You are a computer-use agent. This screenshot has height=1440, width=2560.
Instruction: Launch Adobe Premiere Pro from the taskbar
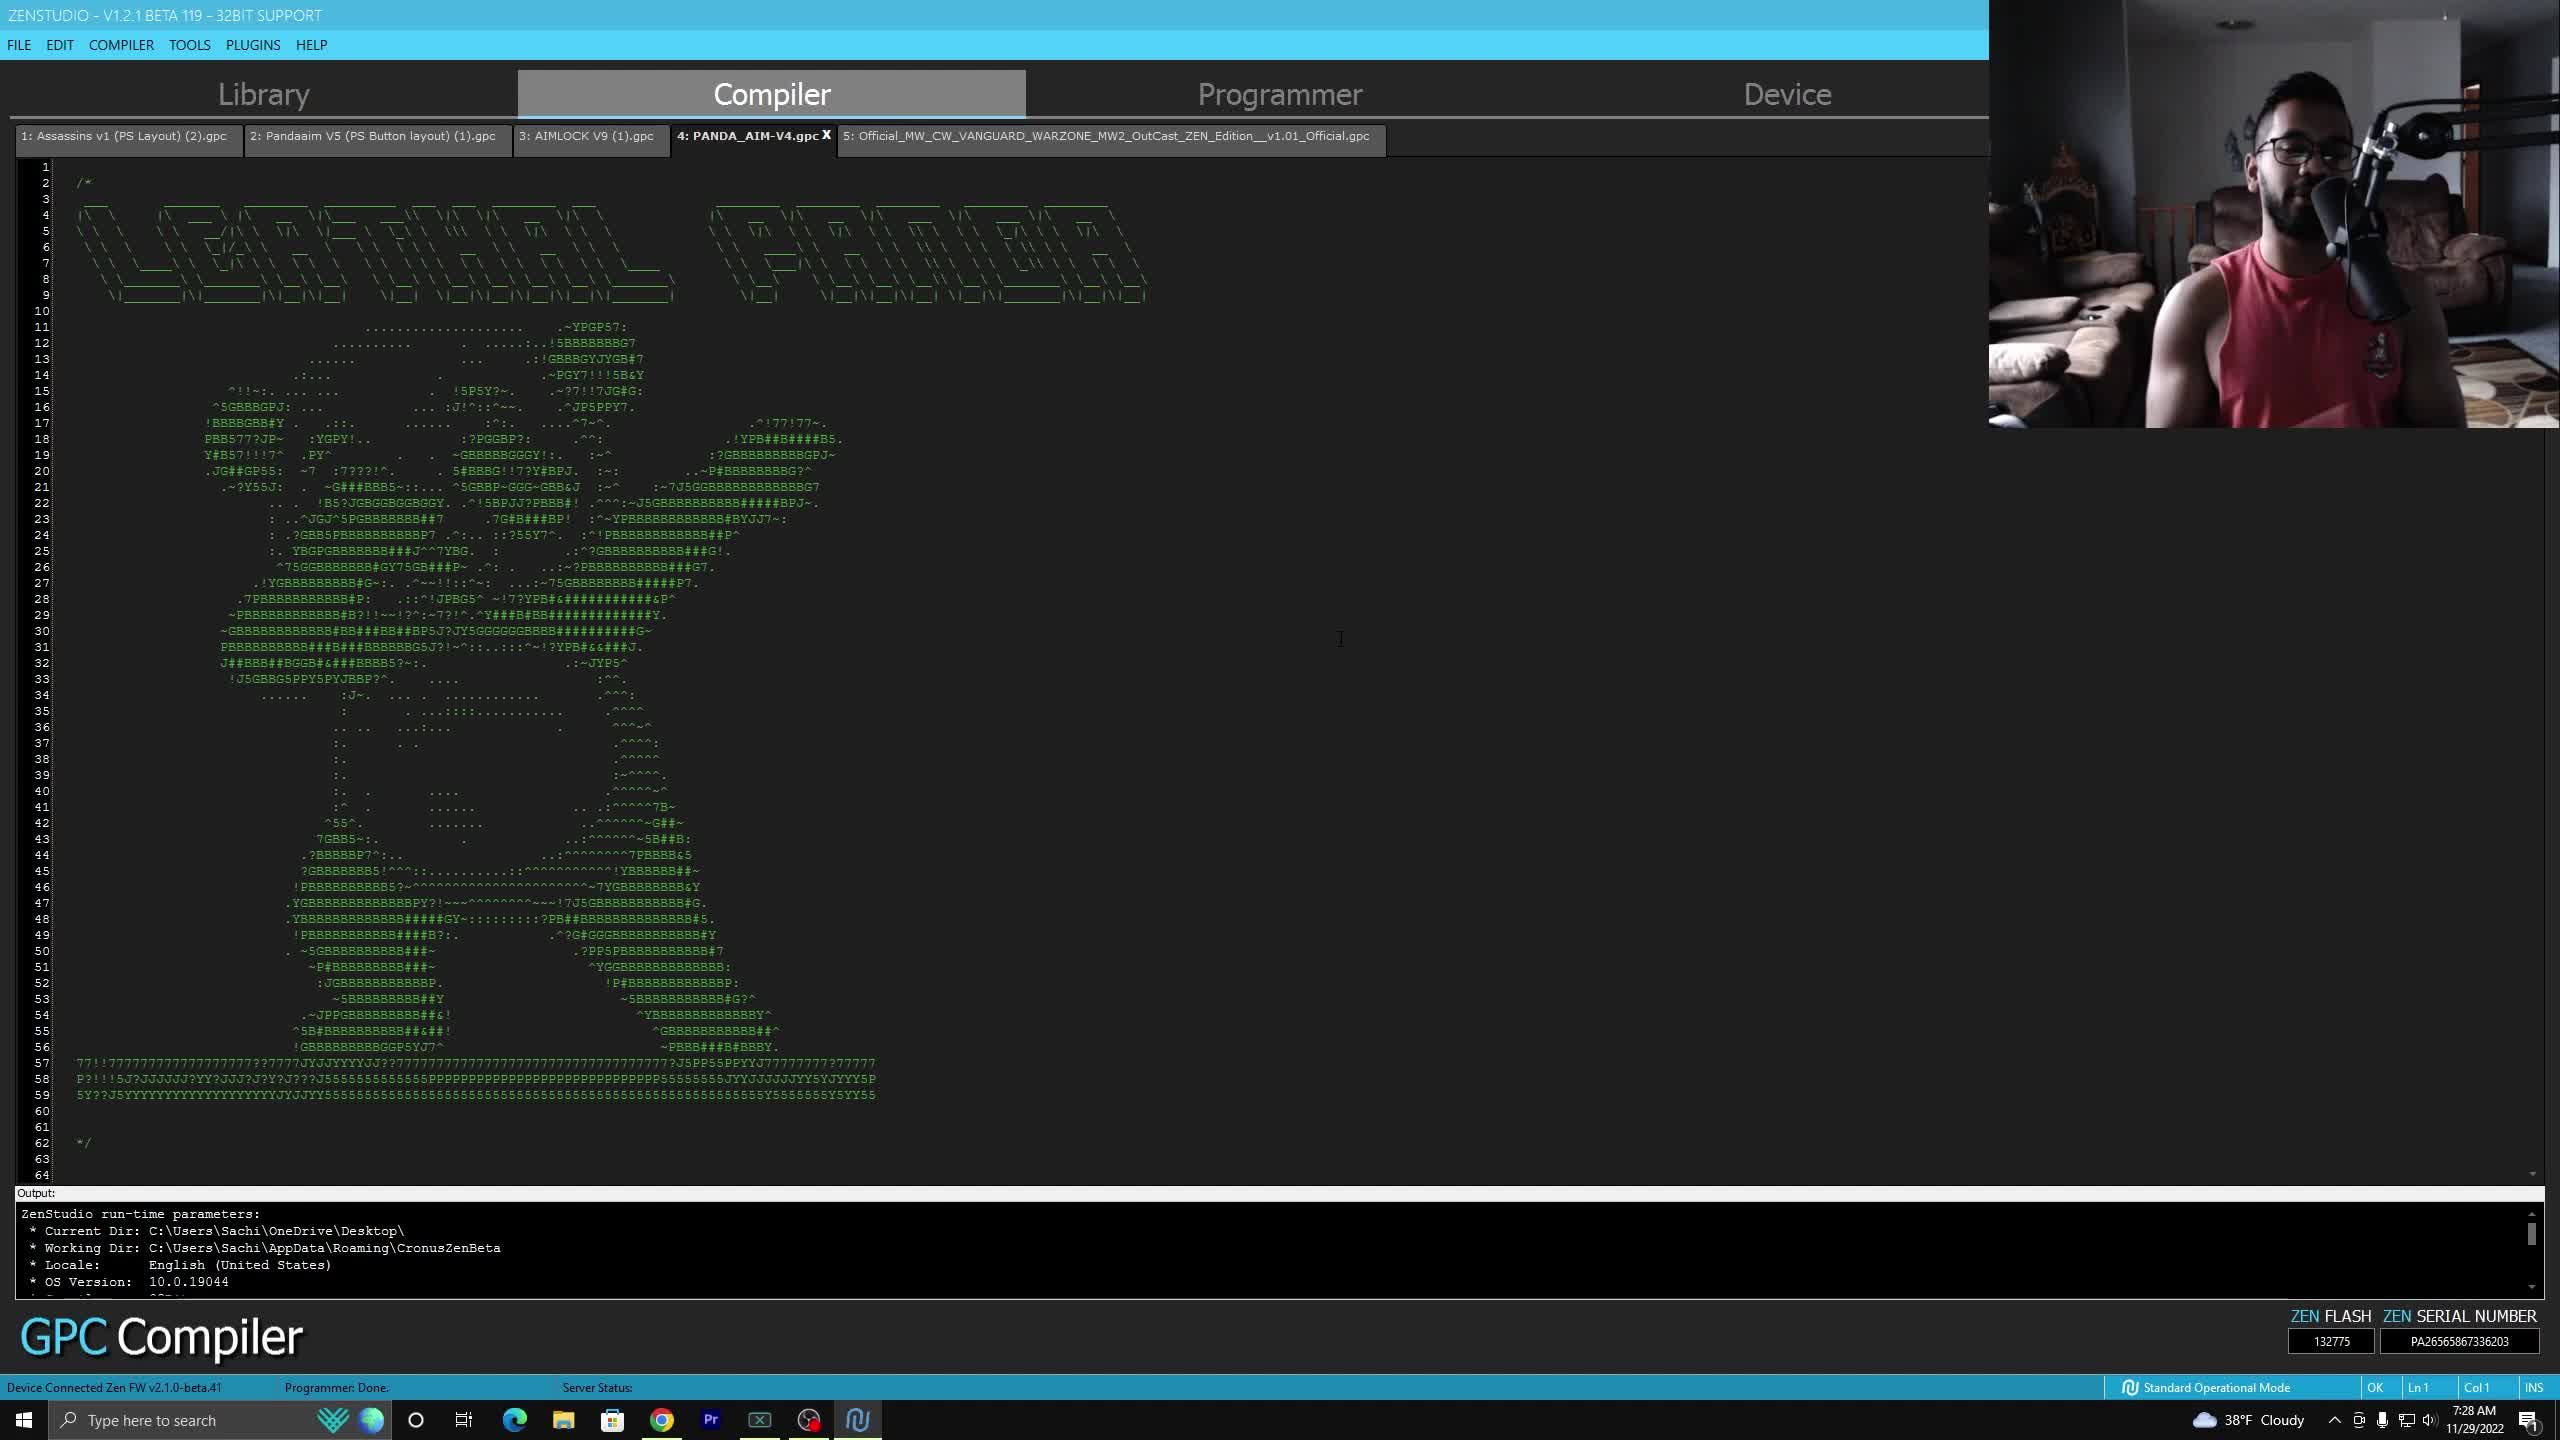[711, 1420]
